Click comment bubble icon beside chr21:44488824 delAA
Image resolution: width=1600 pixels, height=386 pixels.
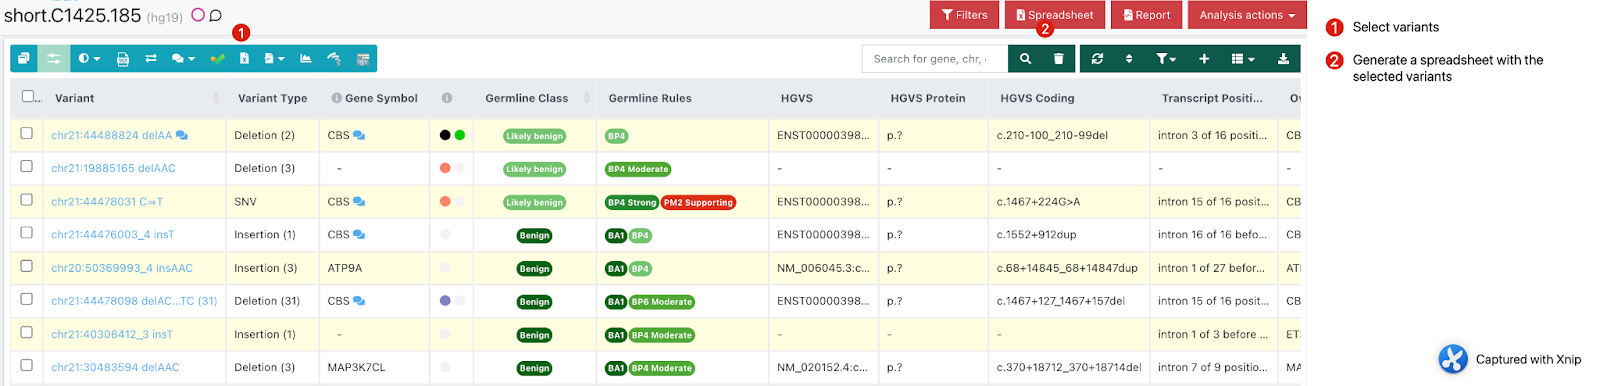click(182, 135)
